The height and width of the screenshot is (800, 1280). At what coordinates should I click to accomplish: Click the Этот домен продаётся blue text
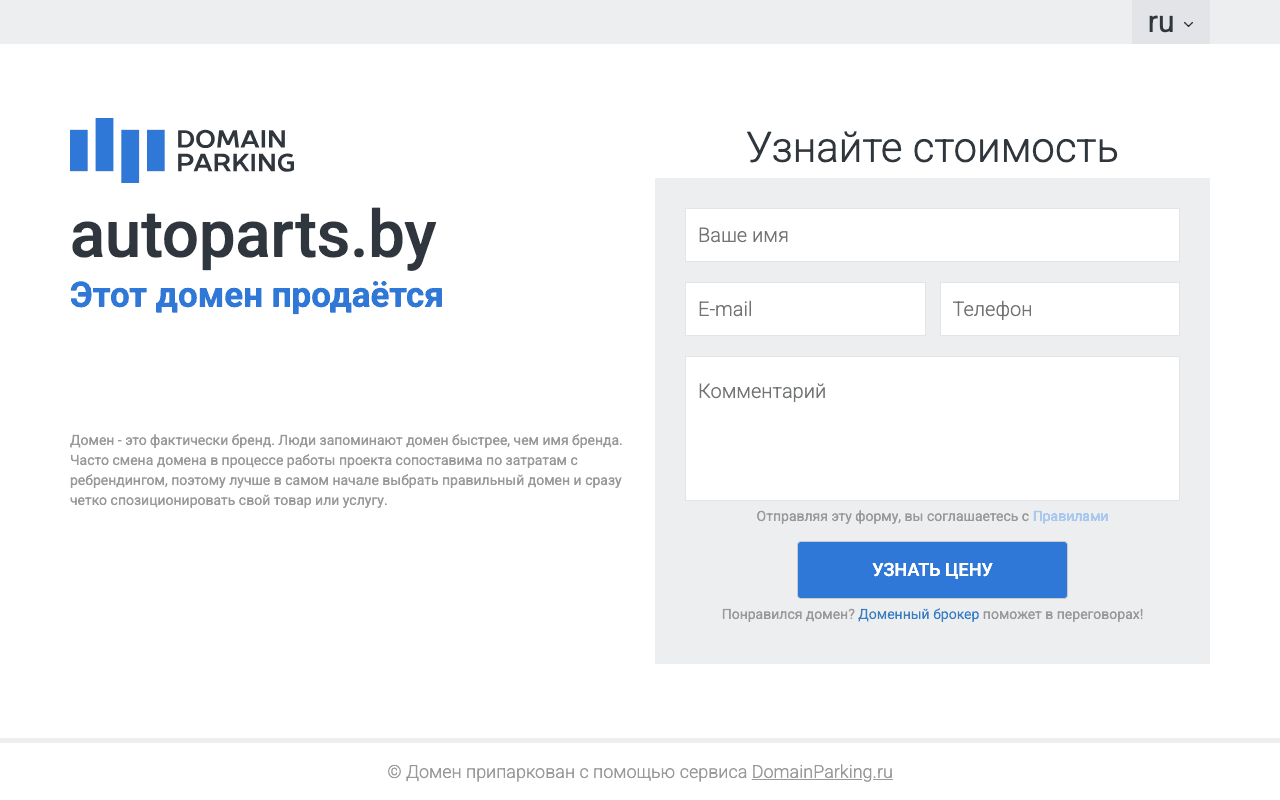256,295
